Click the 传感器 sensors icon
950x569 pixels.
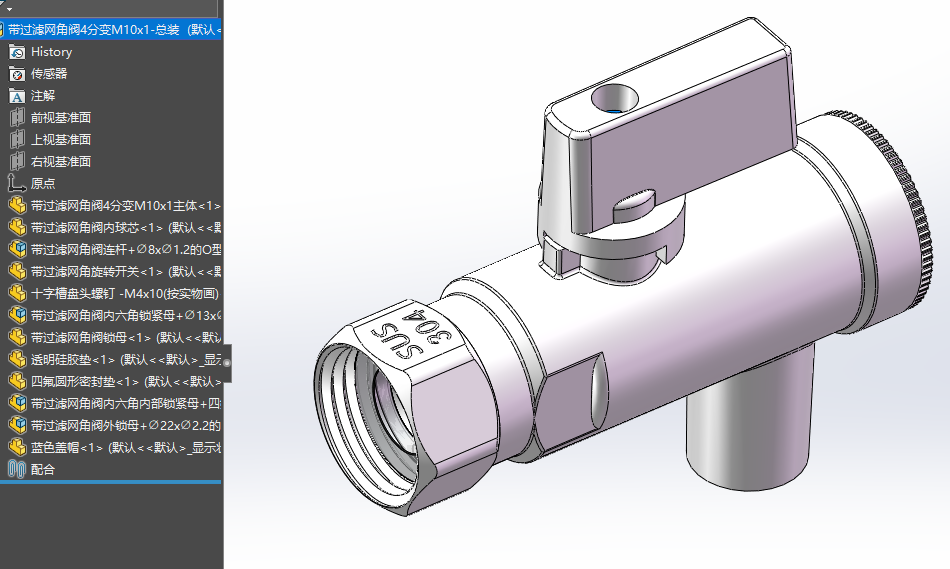[x=17, y=74]
